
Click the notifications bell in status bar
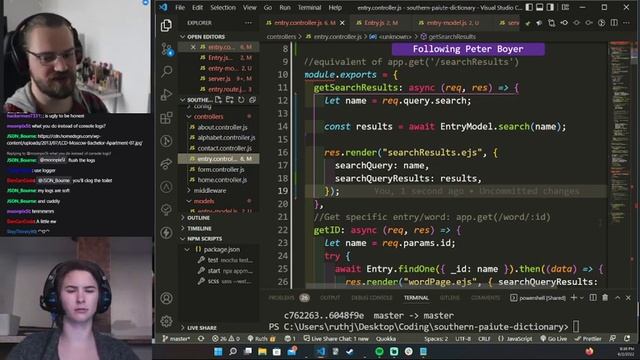[627, 338]
